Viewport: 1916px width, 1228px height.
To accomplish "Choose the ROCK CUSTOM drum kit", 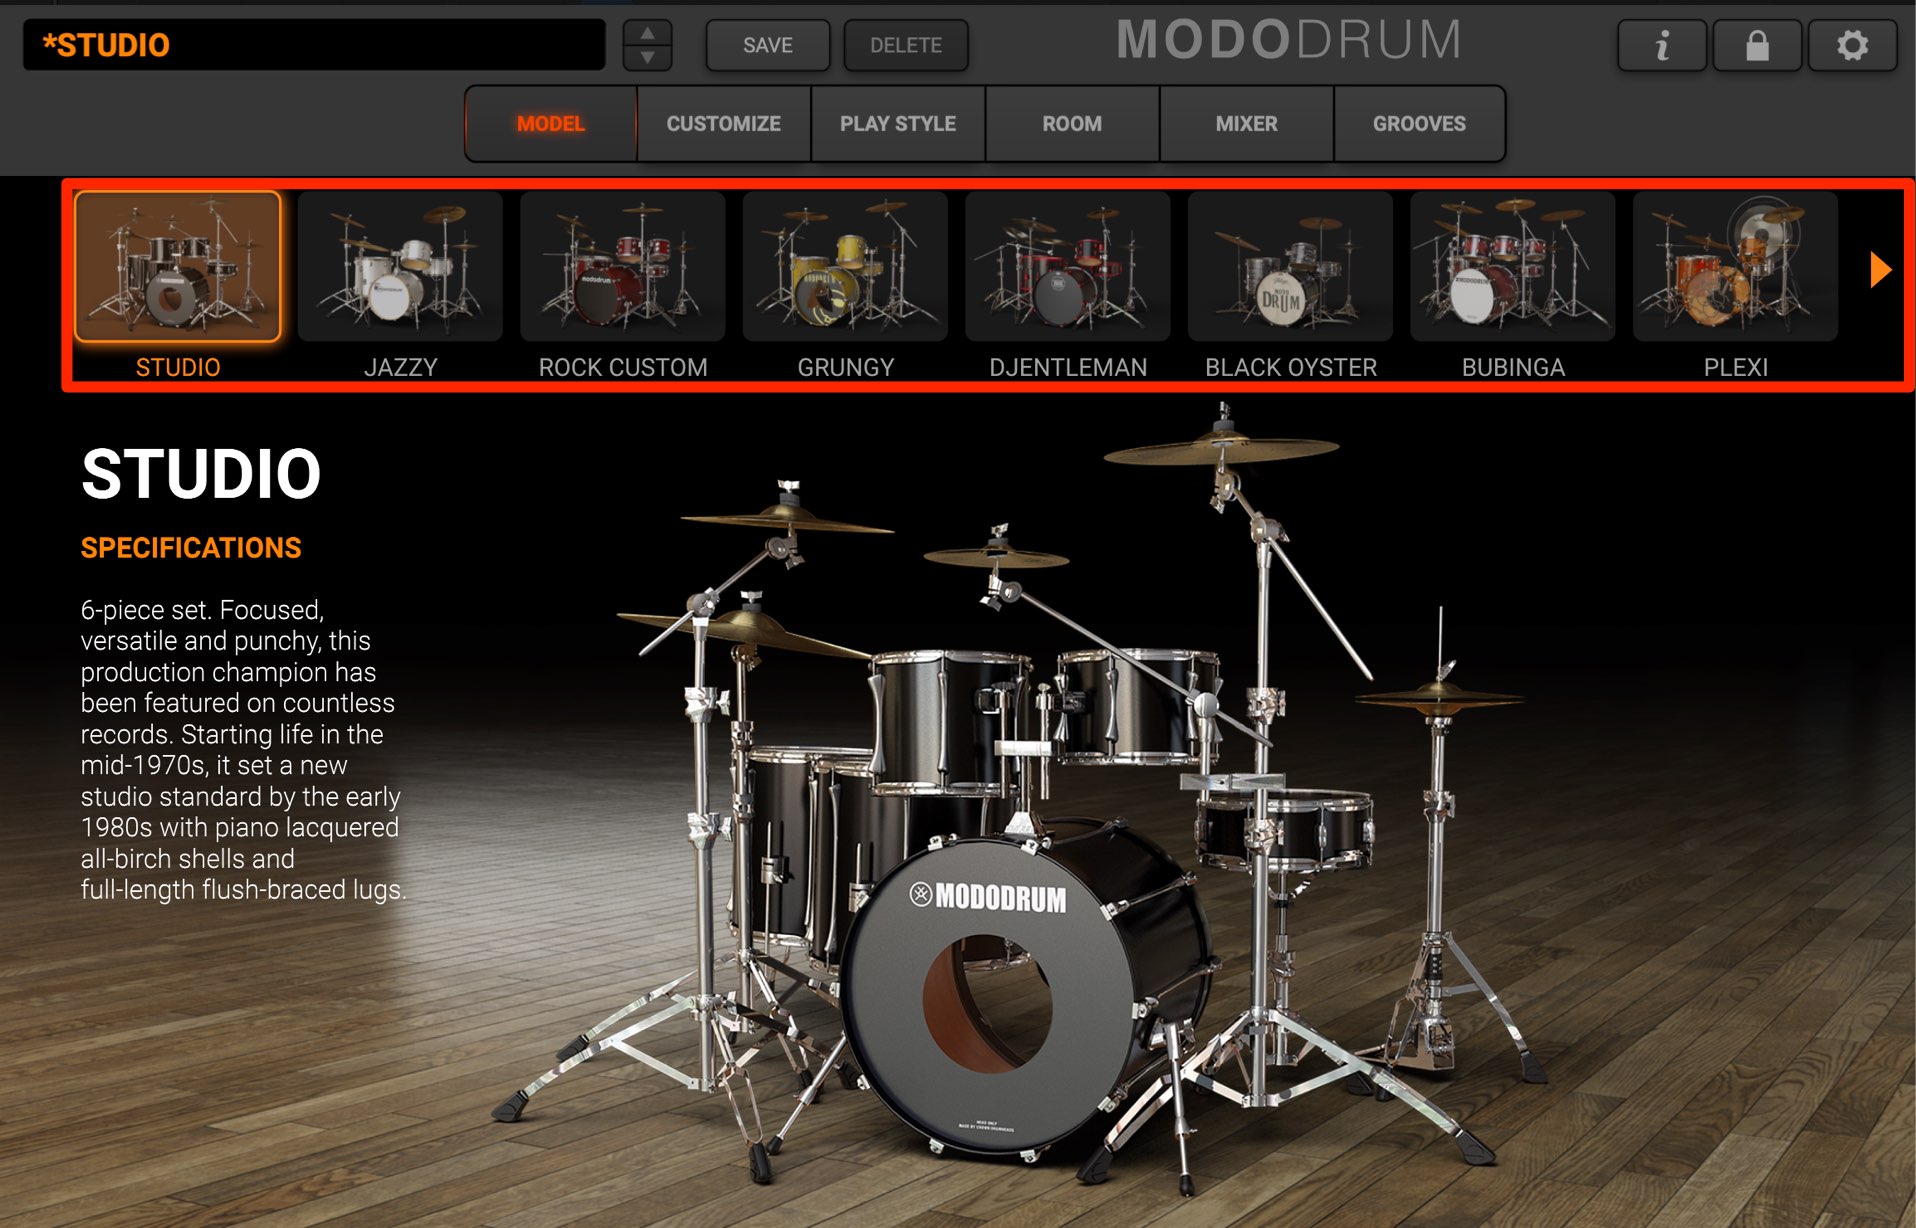I will coord(623,267).
